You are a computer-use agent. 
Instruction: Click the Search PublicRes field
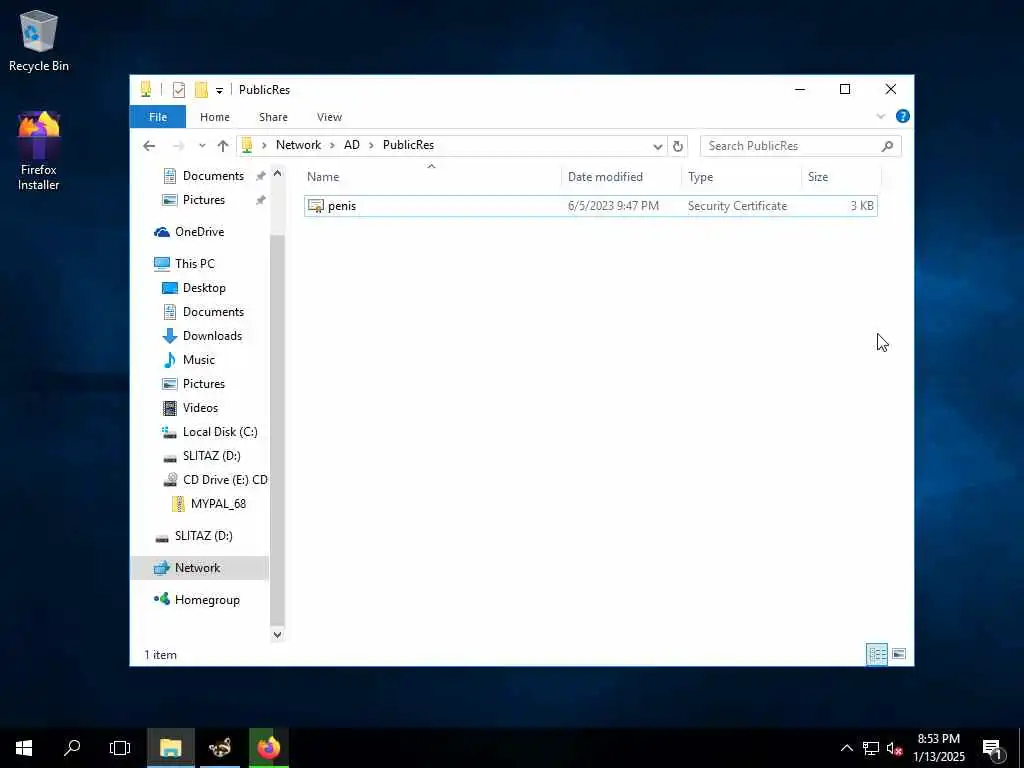(800, 146)
